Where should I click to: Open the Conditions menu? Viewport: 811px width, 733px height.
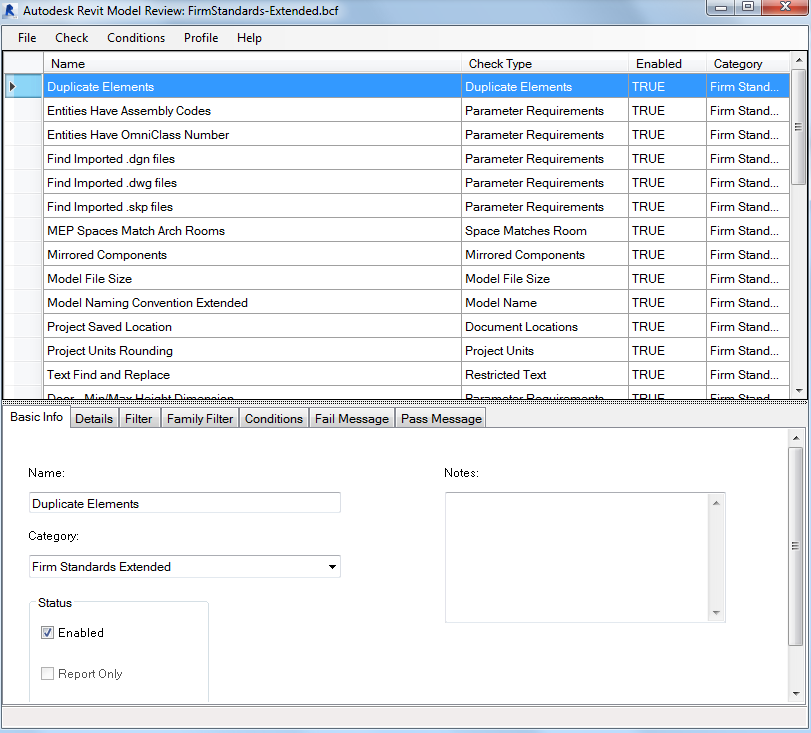coord(136,38)
